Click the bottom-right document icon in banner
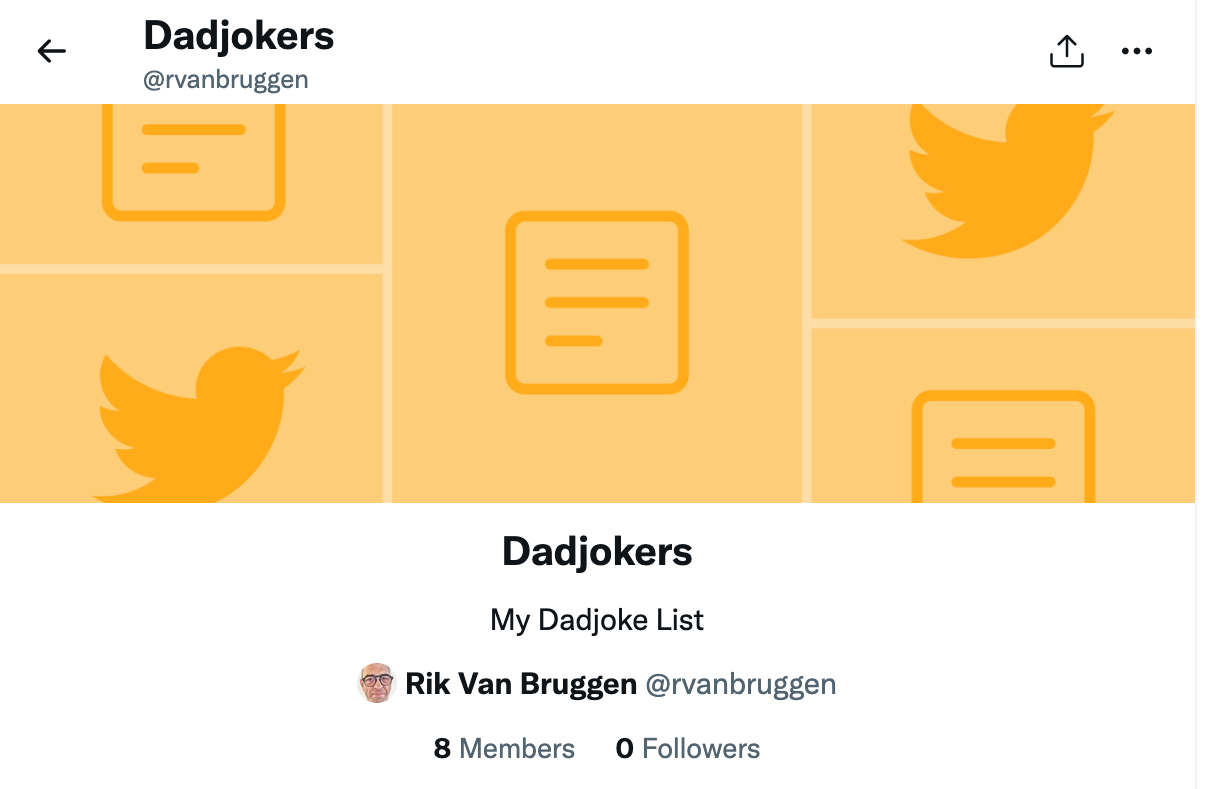 tap(1003, 446)
